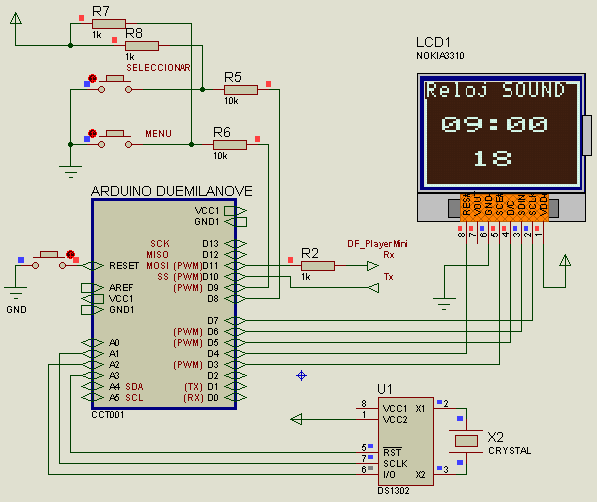Image resolution: width=597 pixels, height=502 pixels.
Task: Click the 'LCD1' reference label
Action: 433,42
